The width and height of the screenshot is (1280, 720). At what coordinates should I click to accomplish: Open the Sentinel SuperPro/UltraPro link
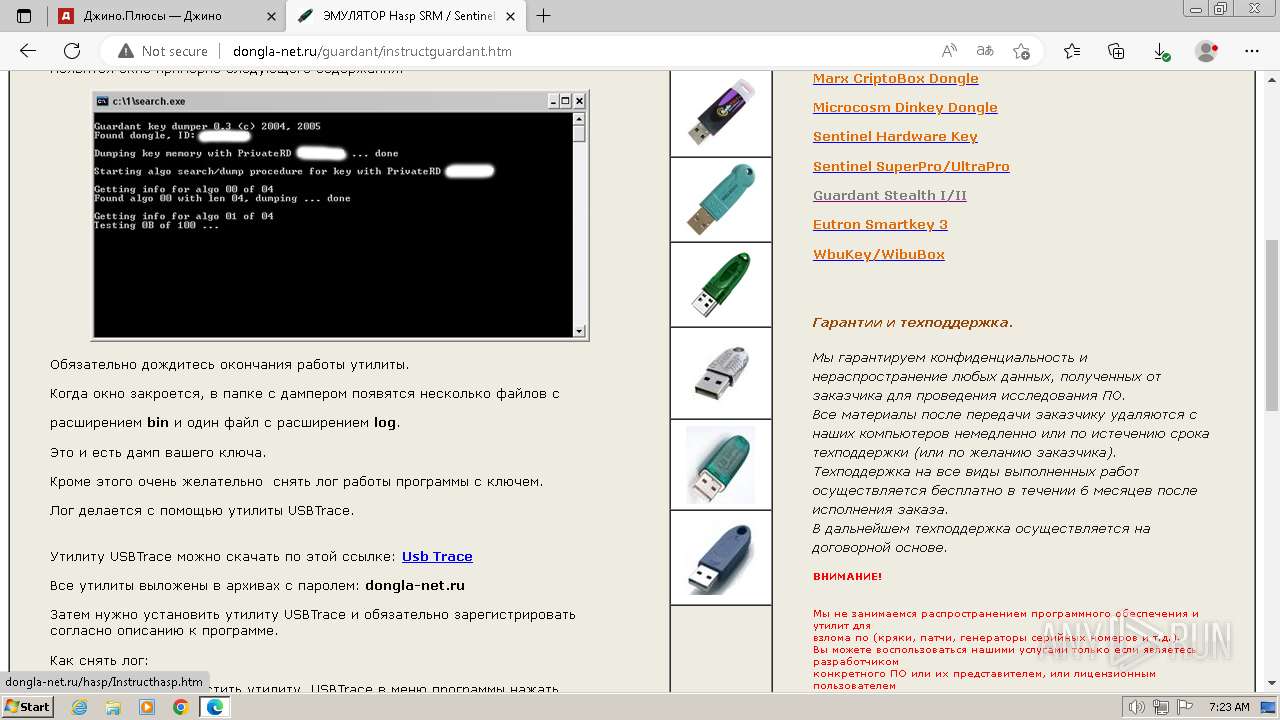pos(911,166)
